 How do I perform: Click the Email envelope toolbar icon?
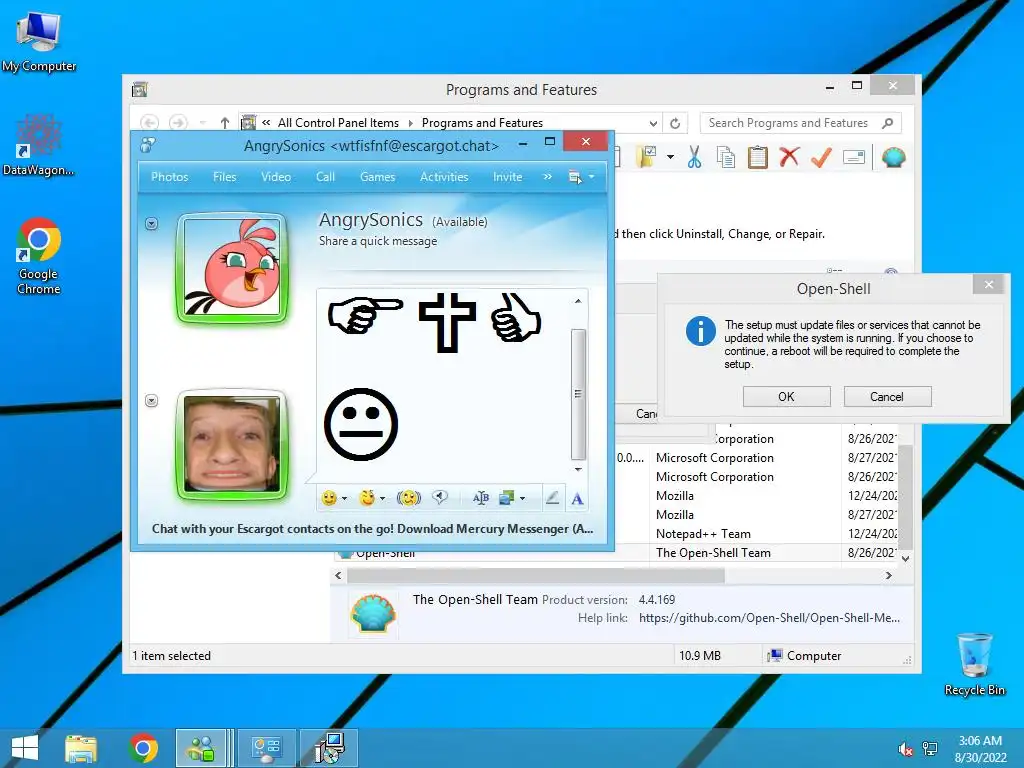[x=854, y=157]
